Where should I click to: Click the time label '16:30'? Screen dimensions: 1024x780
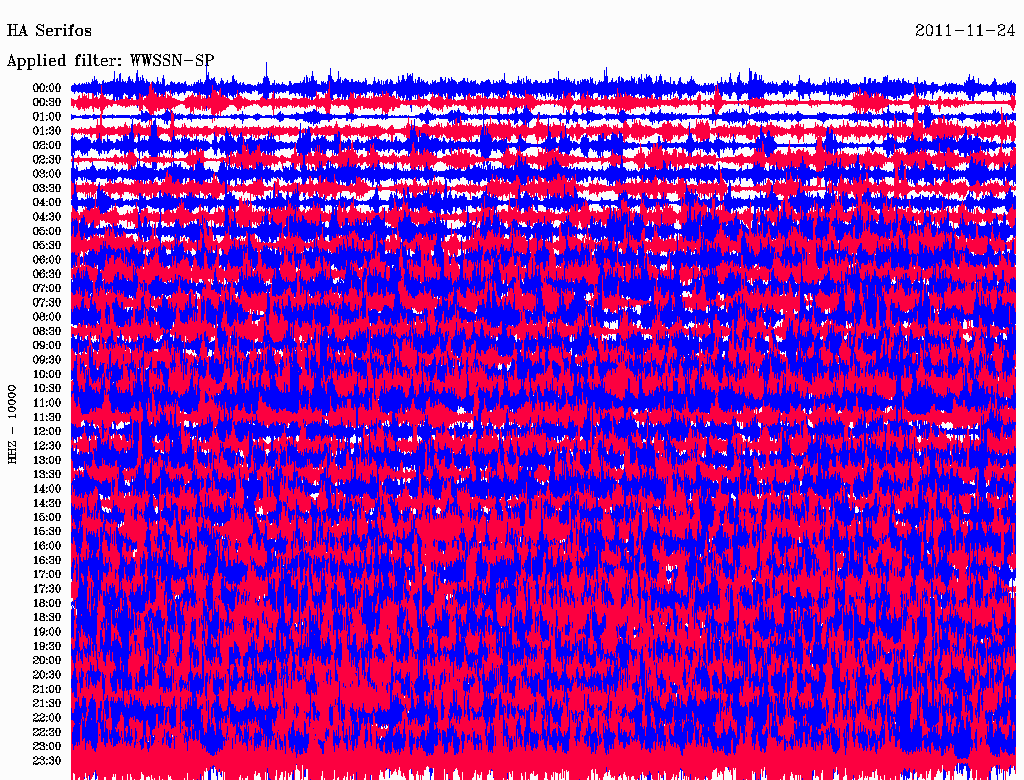[x=47, y=561]
